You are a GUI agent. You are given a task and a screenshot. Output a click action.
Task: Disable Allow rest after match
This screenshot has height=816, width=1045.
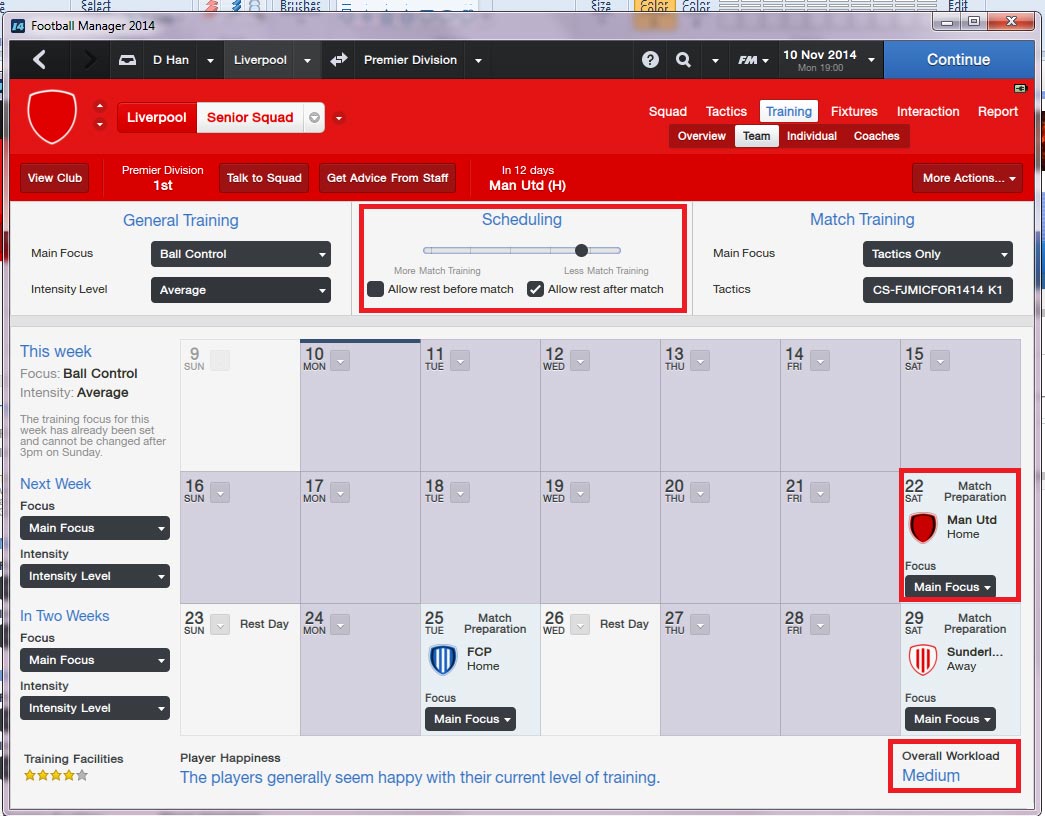(x=535, y=289)
